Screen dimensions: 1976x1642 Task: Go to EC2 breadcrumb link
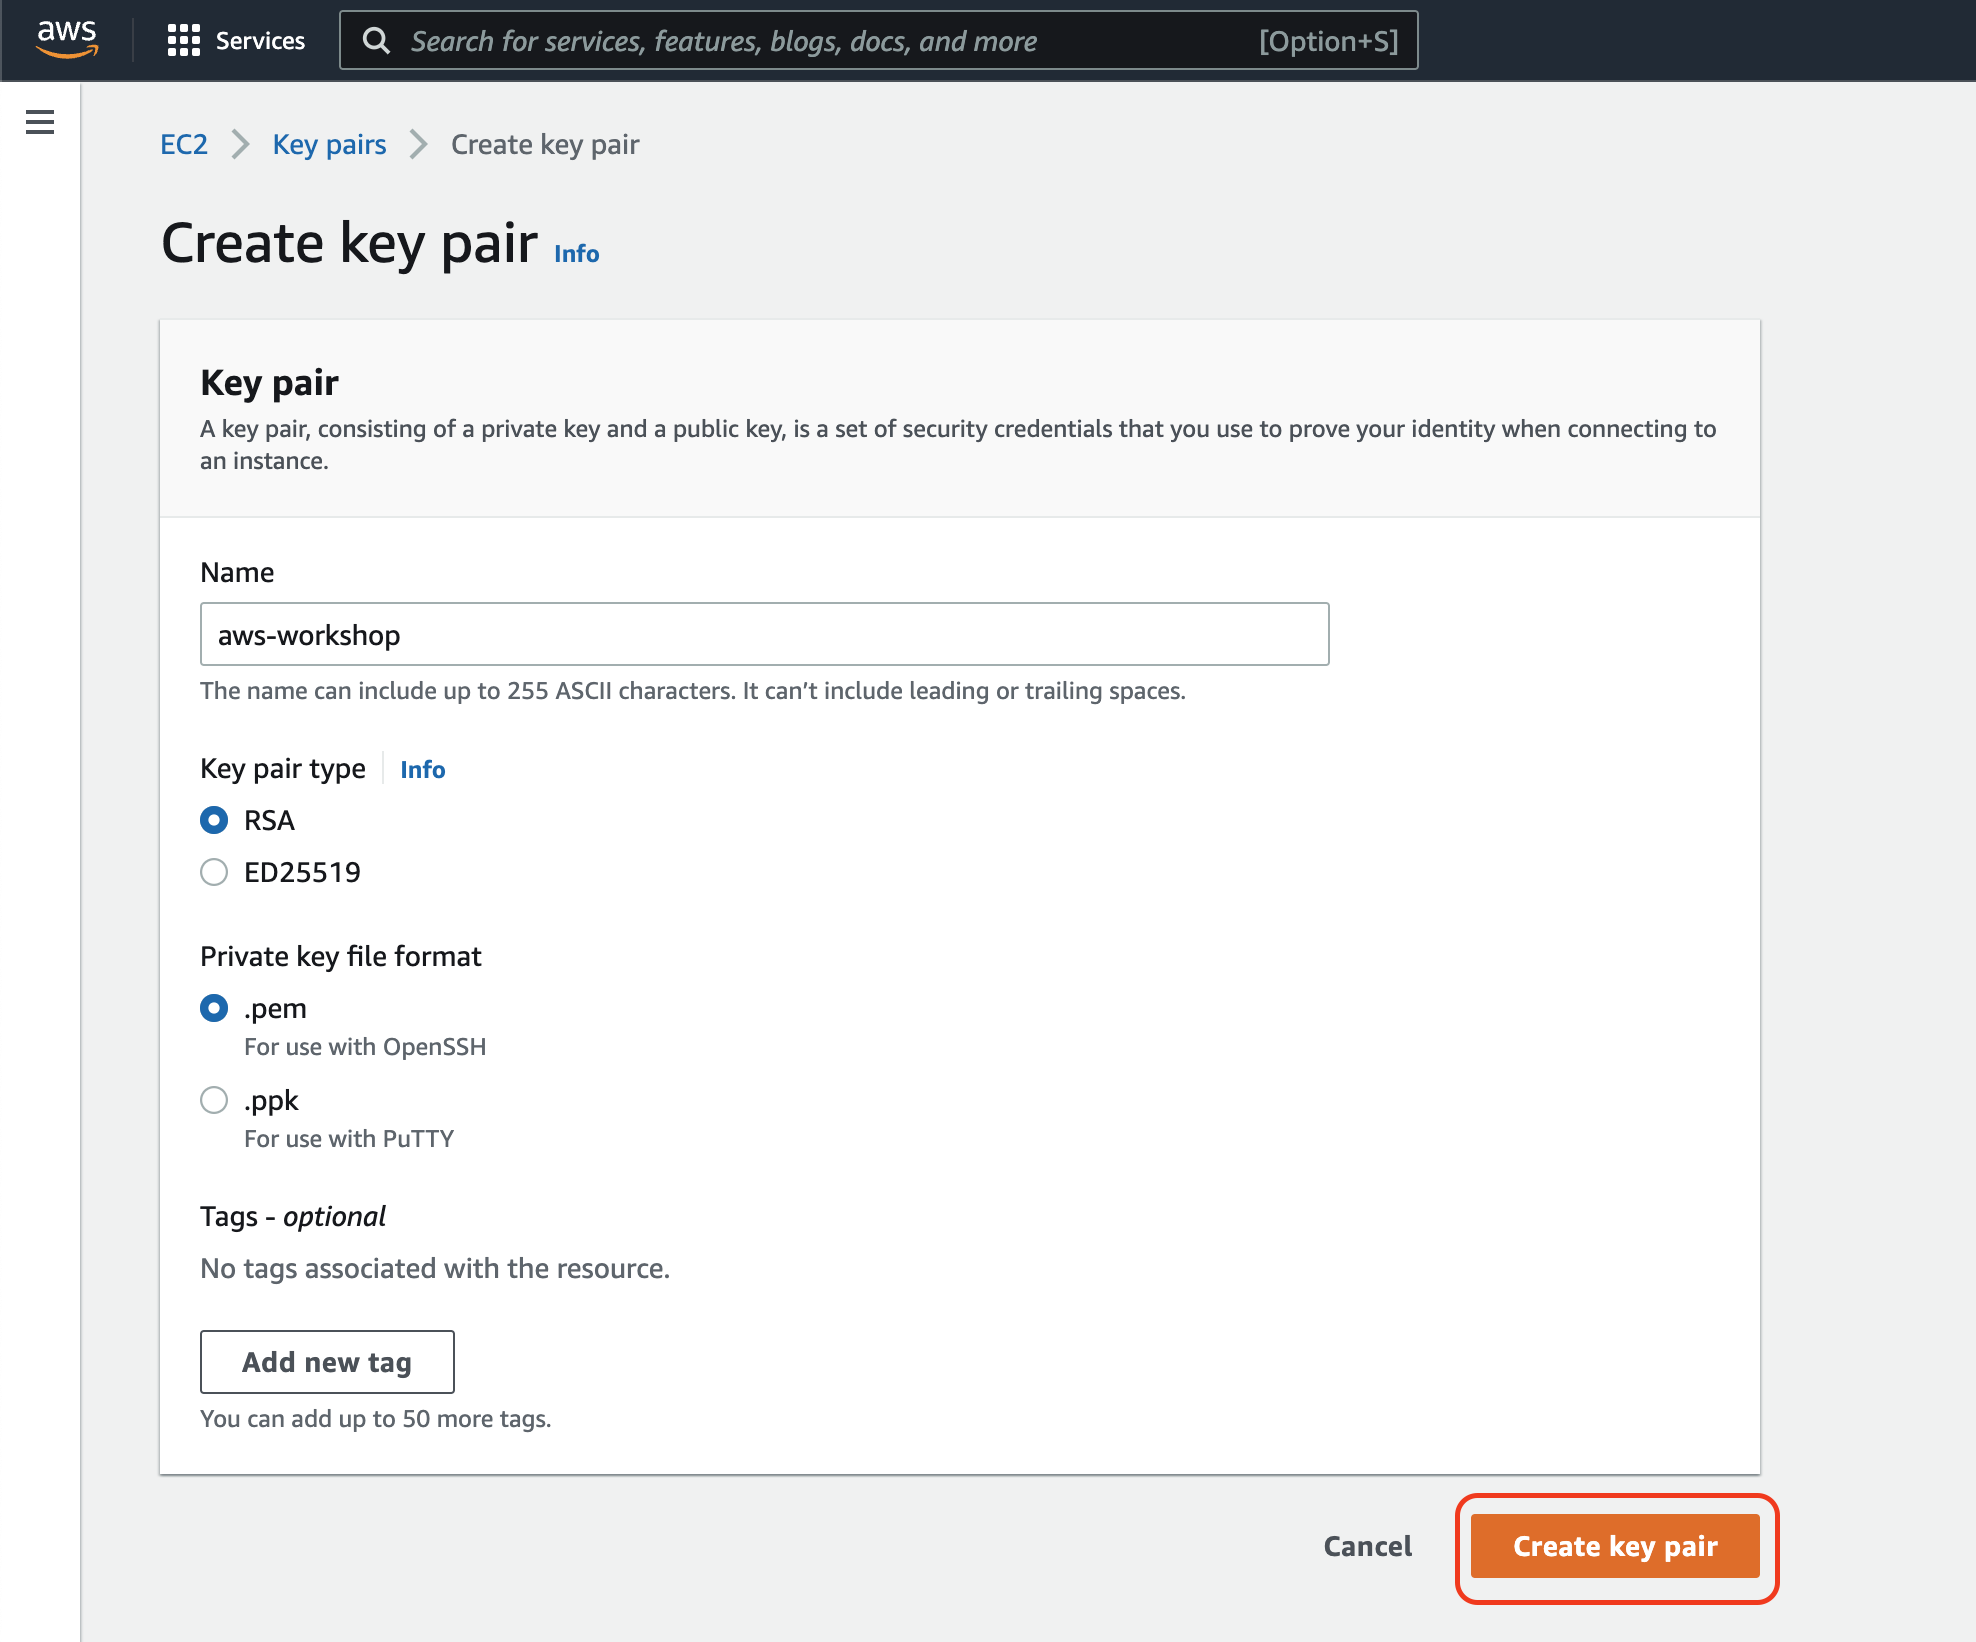click(184, 144)
